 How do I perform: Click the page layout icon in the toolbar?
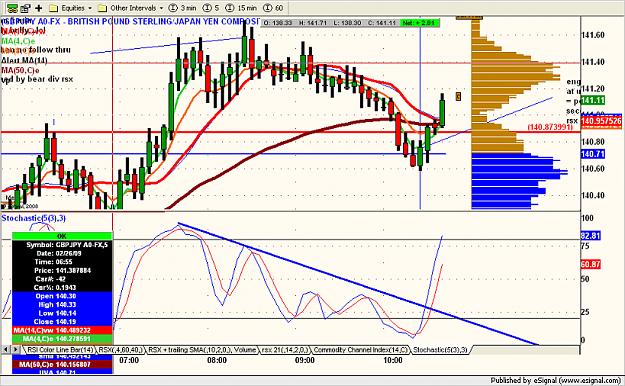click(x=26, y=8)
